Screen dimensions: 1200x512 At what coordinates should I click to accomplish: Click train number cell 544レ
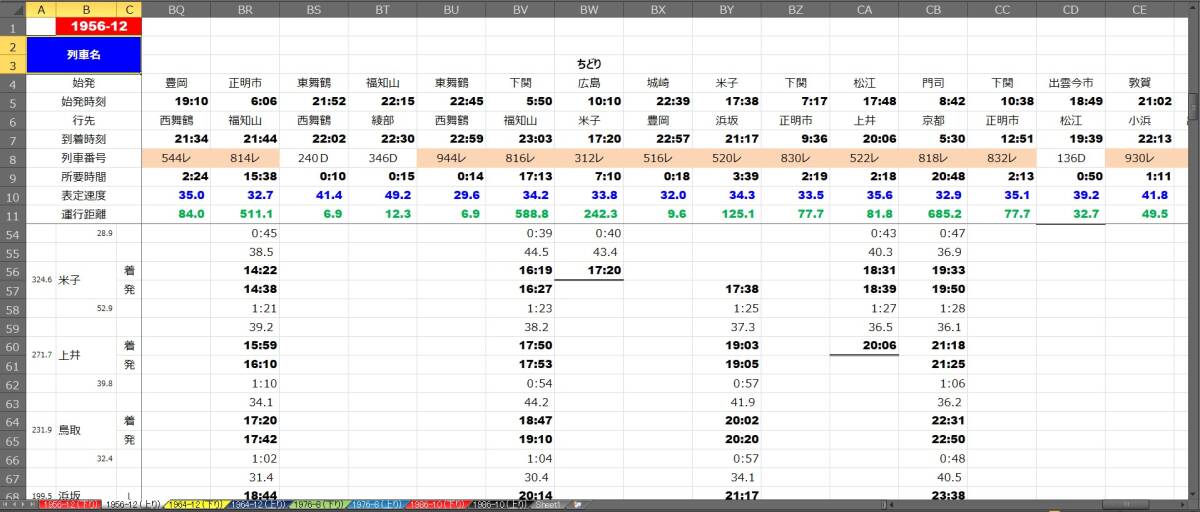tap(176, 158)
